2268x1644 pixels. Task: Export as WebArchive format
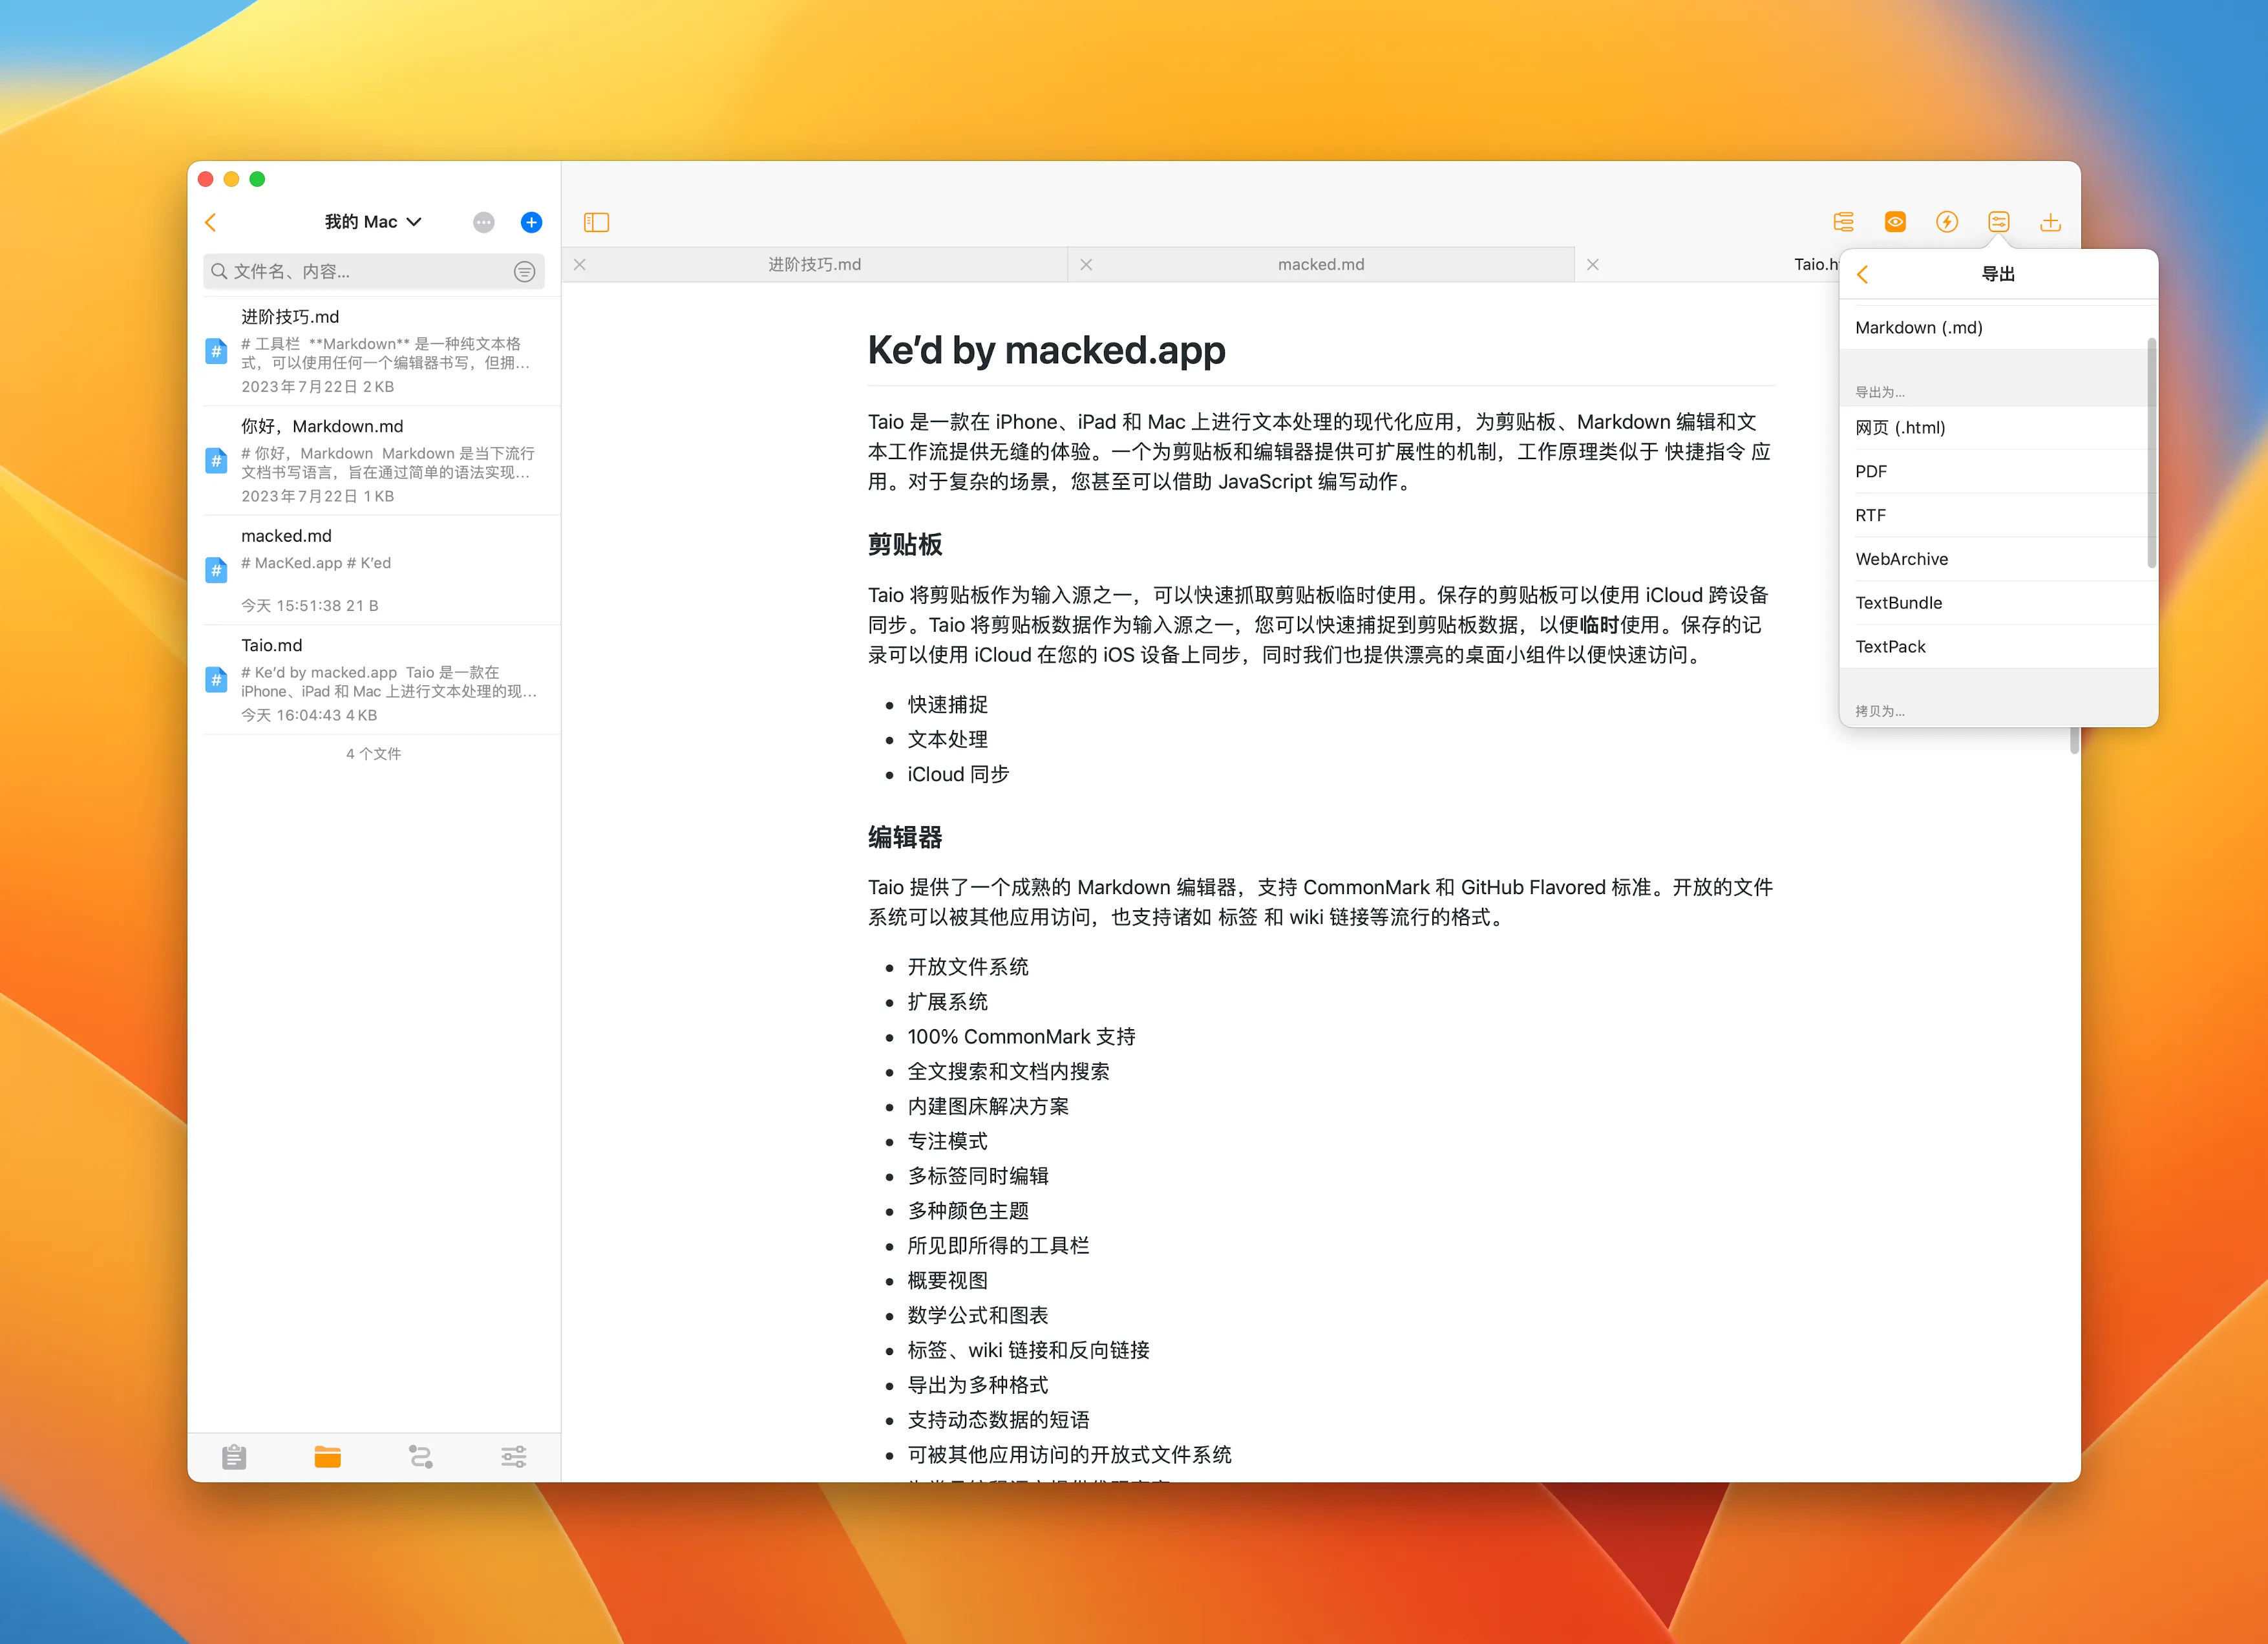(1901, 558)
